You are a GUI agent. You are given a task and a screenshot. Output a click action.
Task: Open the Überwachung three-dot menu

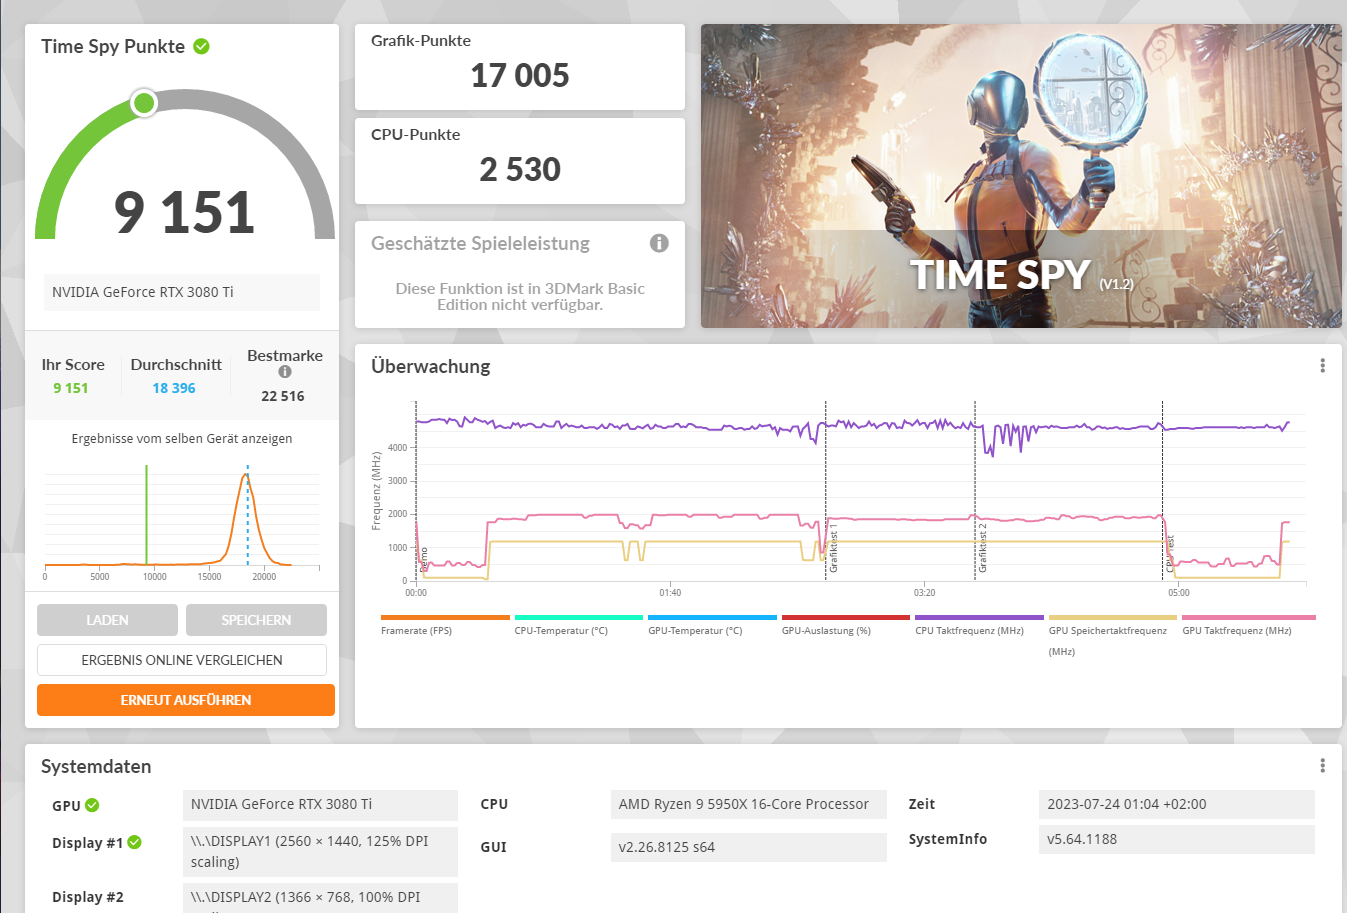click(1322, 366)
